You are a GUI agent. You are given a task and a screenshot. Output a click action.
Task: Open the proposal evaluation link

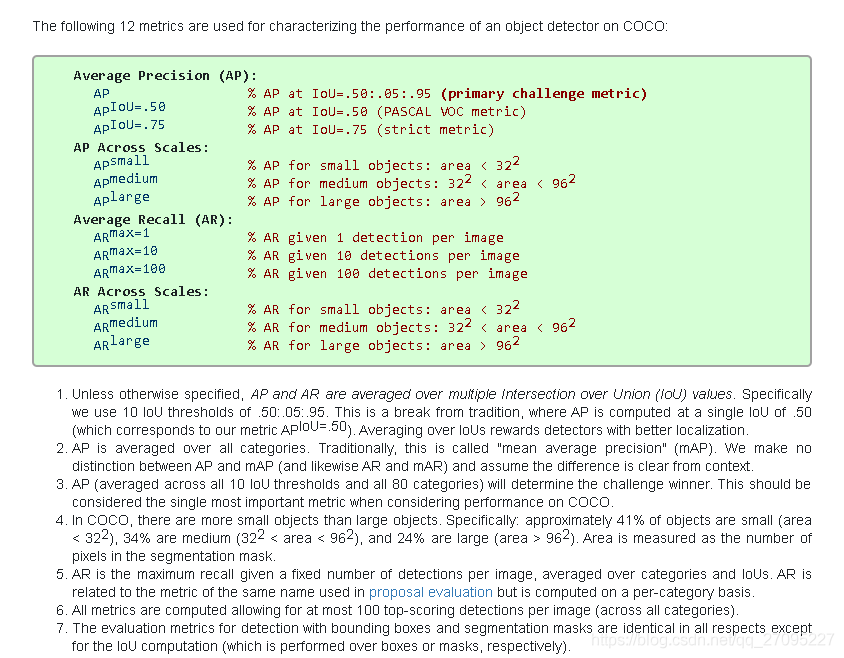(431, 592)
